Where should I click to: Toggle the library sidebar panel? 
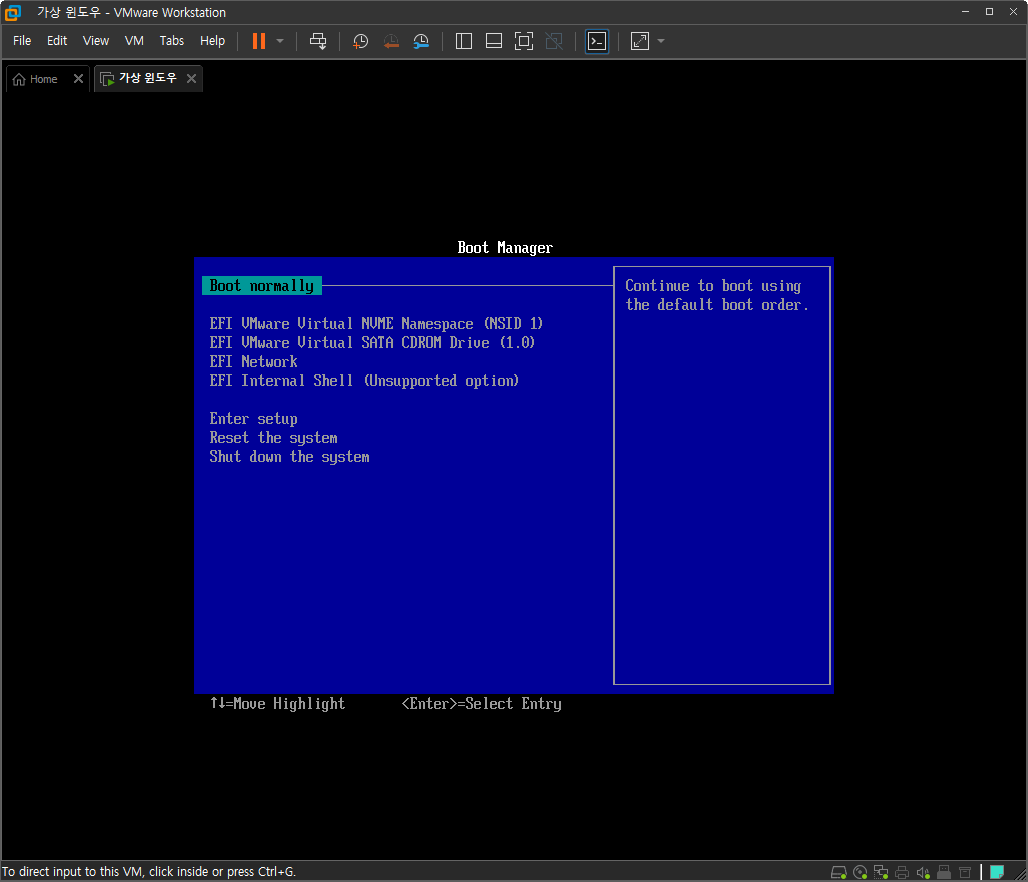click(464, 41)
